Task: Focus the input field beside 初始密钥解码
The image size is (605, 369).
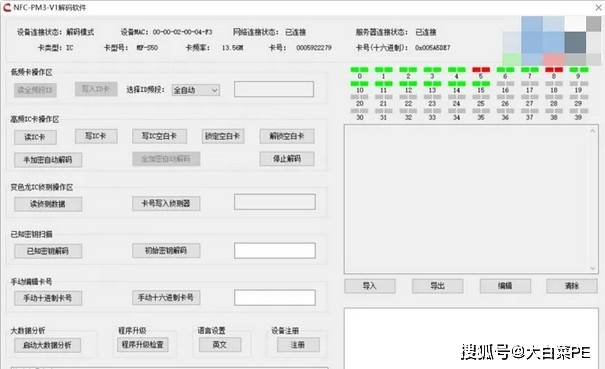Action: (x=275, y=251)
